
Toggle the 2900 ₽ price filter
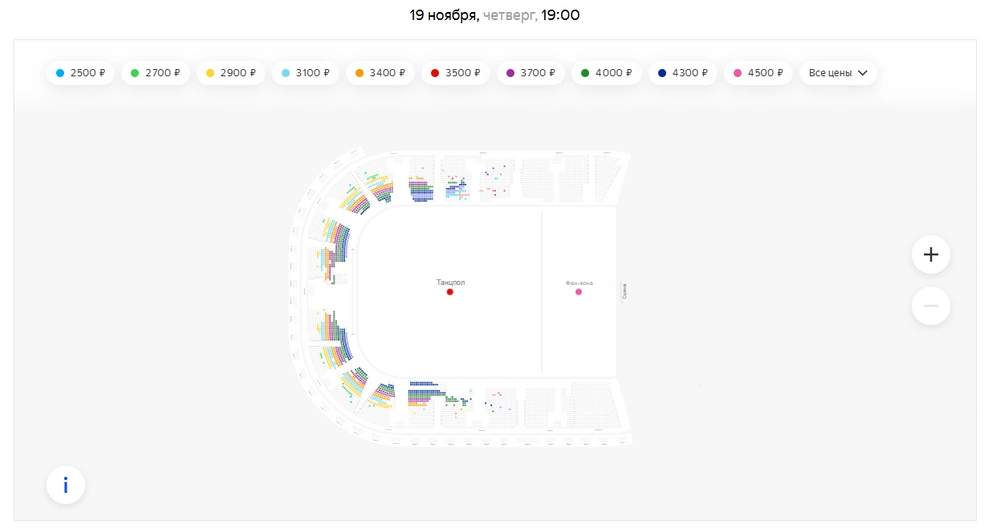tap(230, 73)
